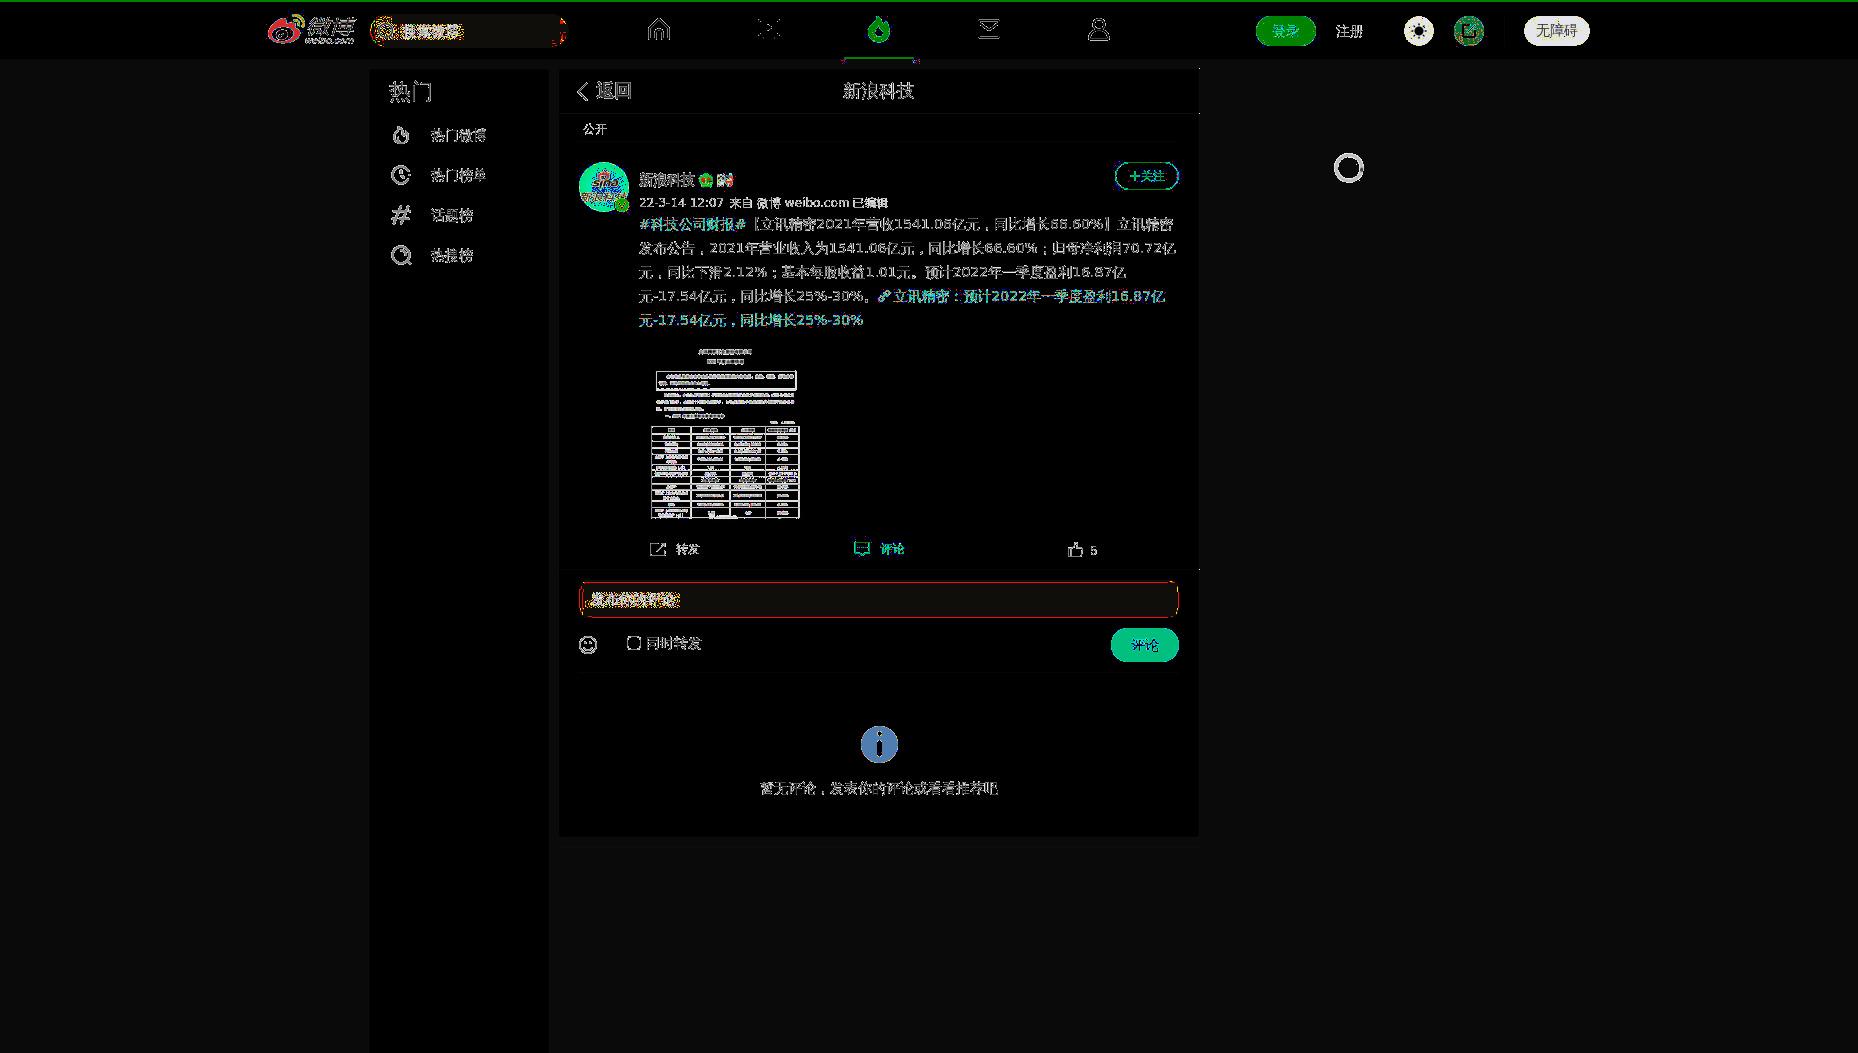Image resolution: width=1858 pixels, height=1053 pixels.
Task: Open 热门微博 in sidebar
Action: click(x=458, y=135)
